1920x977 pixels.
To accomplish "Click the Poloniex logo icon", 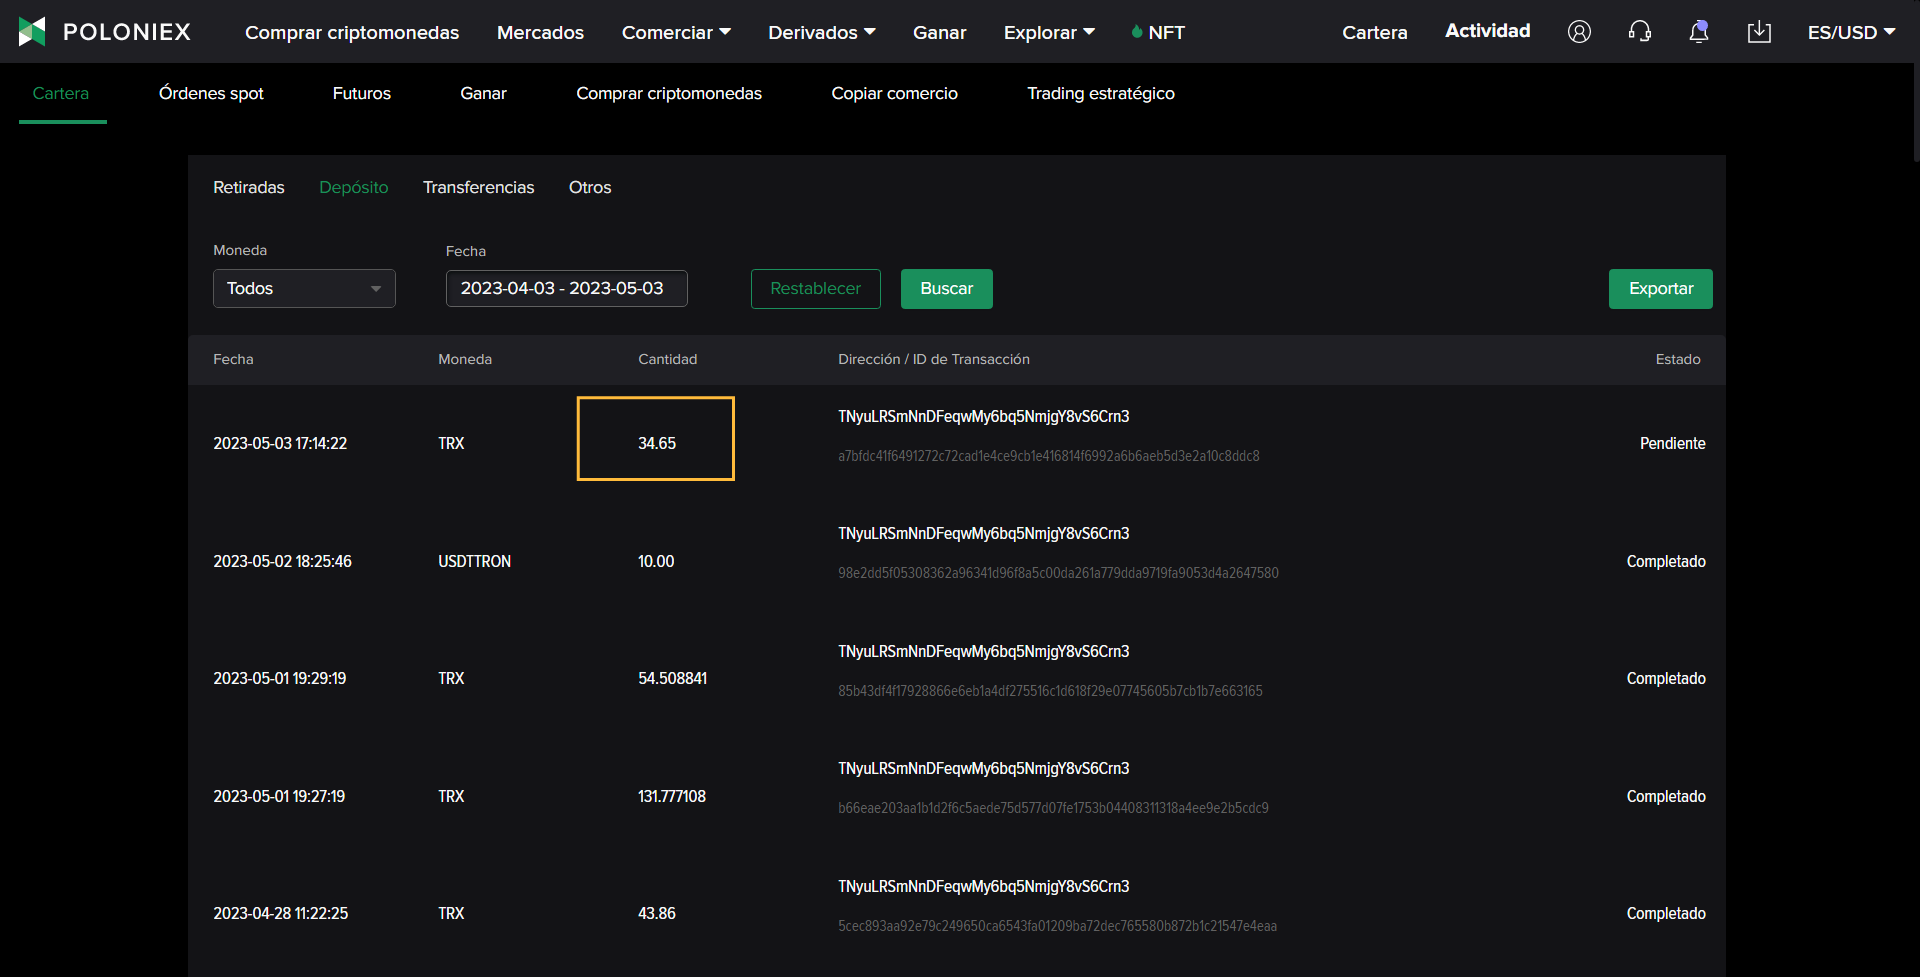I will coord(33,32).
